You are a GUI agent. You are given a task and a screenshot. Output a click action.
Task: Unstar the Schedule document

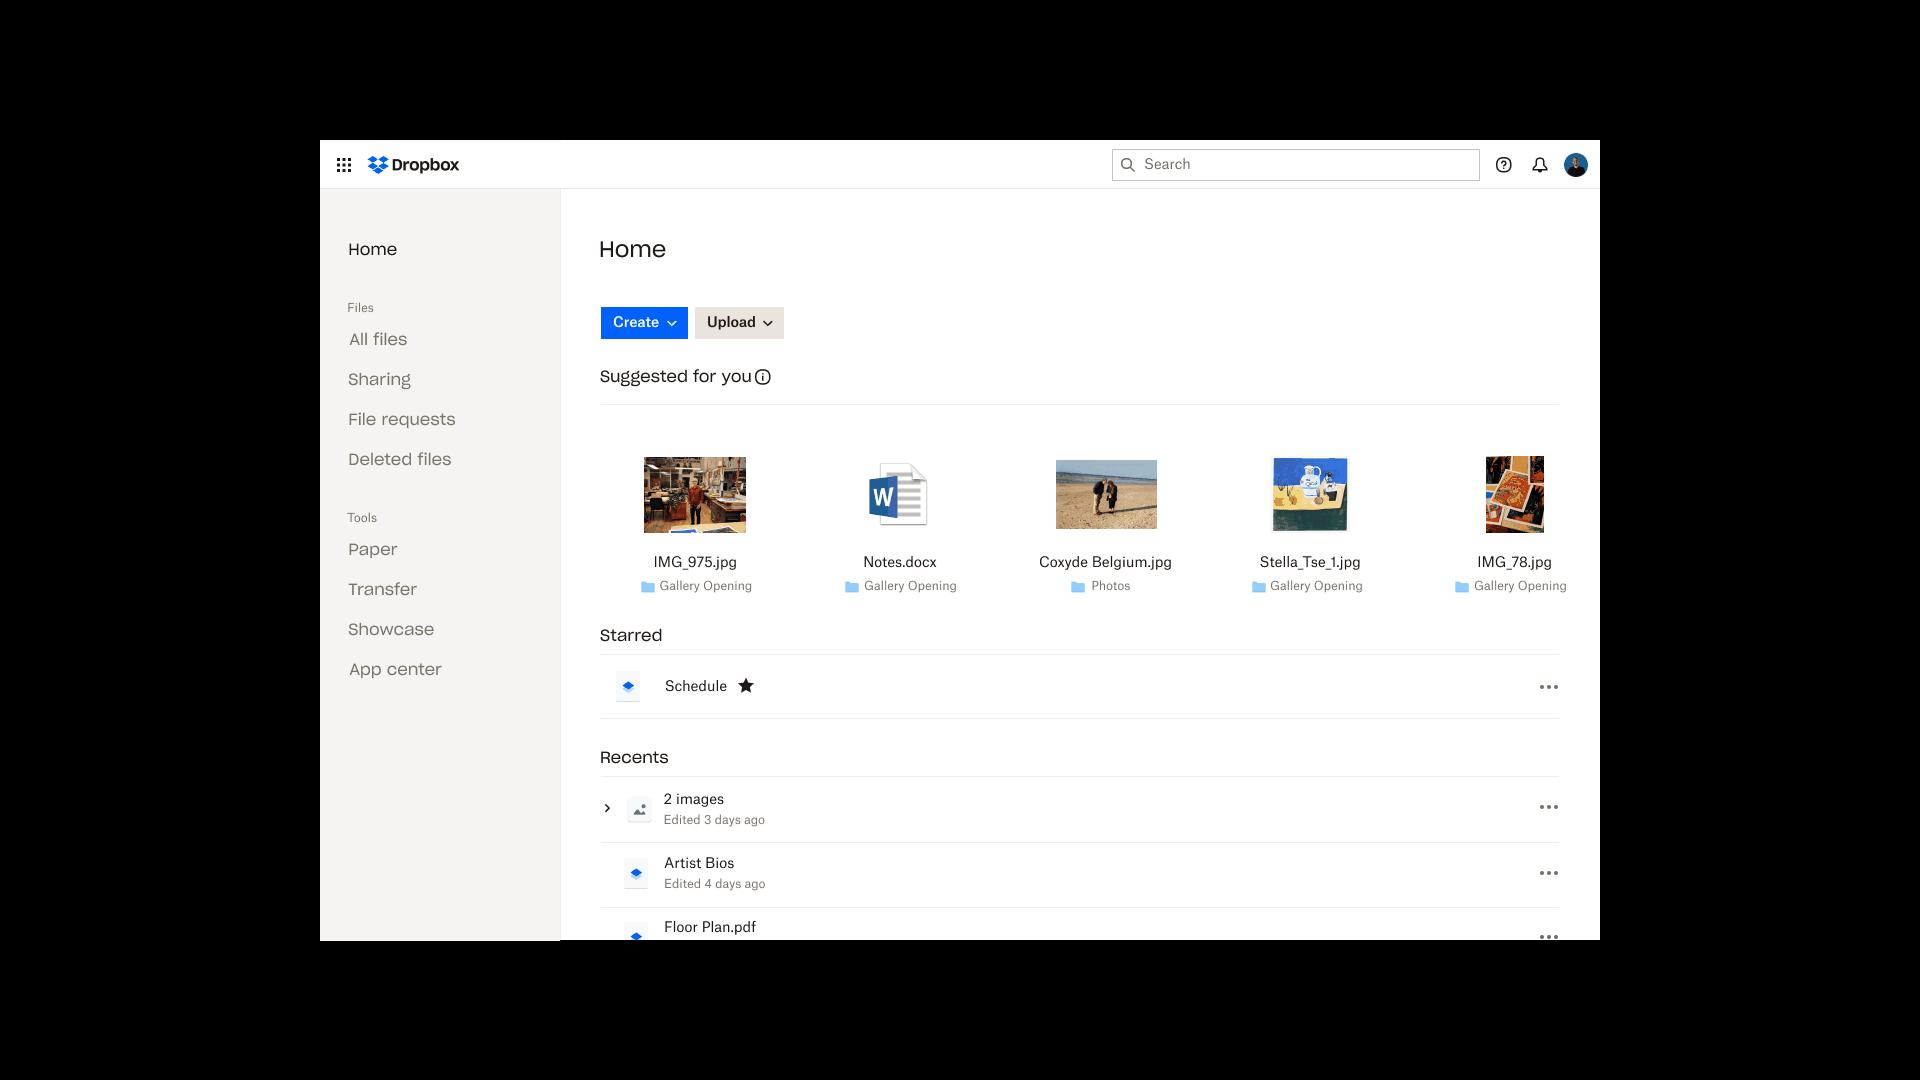(746, 686)
